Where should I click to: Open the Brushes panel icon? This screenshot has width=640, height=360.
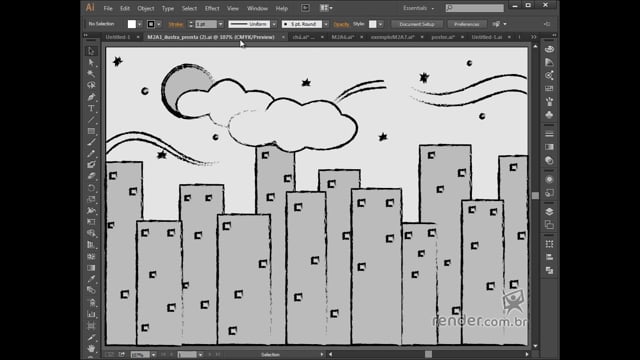(549, 102)
